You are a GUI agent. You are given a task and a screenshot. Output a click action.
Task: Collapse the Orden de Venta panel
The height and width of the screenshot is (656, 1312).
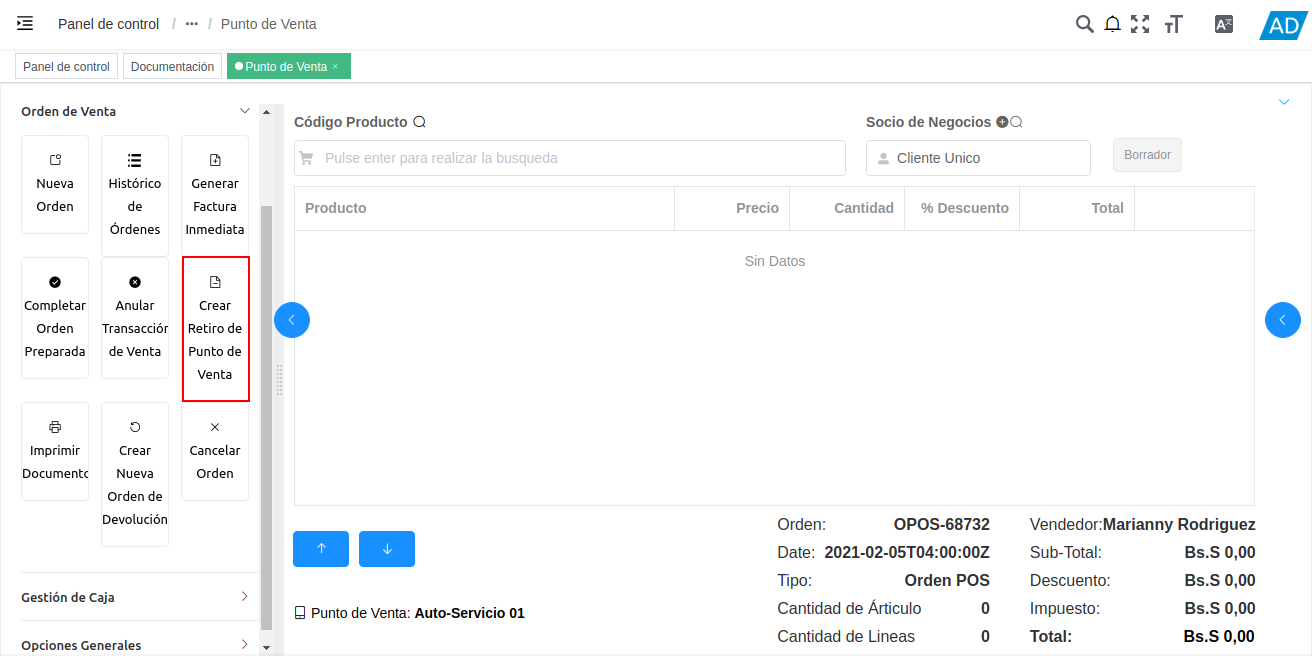pyautogui.click(x=244, y=110)
